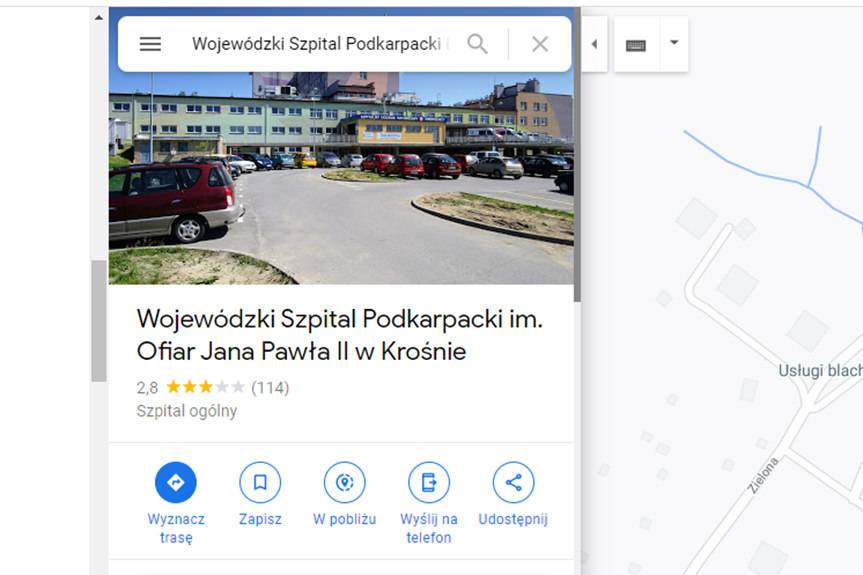Clear the search with the X icon
The image size is (863, 575).
click(540, 44)
